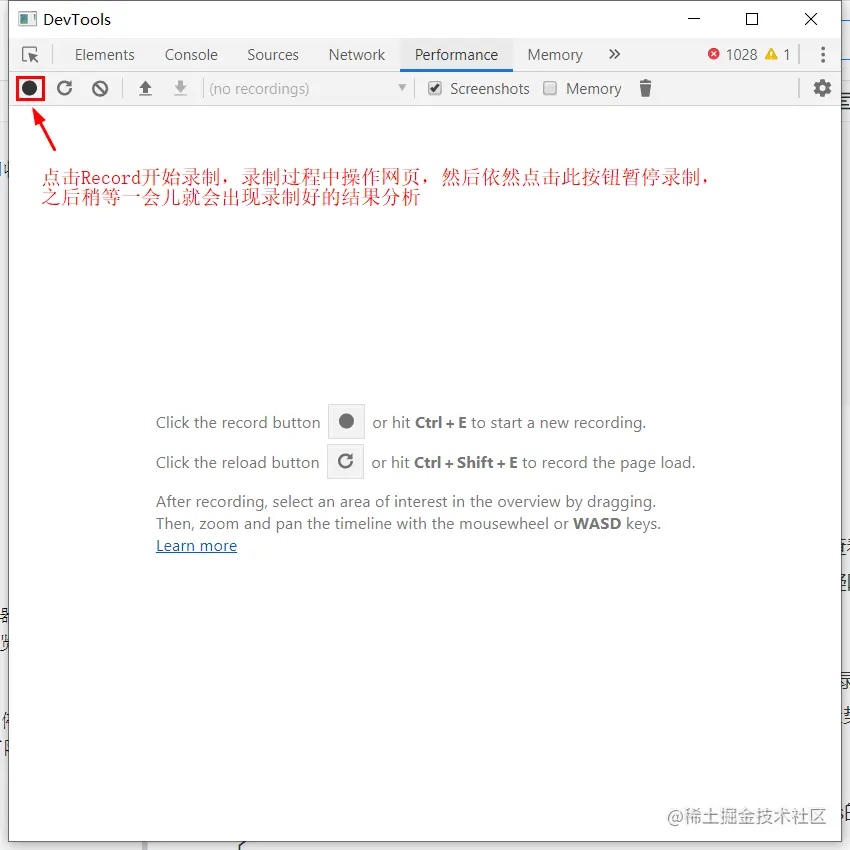Toggle the Screenshots checkbox
Image resolution: width=850 pixels, height=850 pixels.
[x=435, y=88]
